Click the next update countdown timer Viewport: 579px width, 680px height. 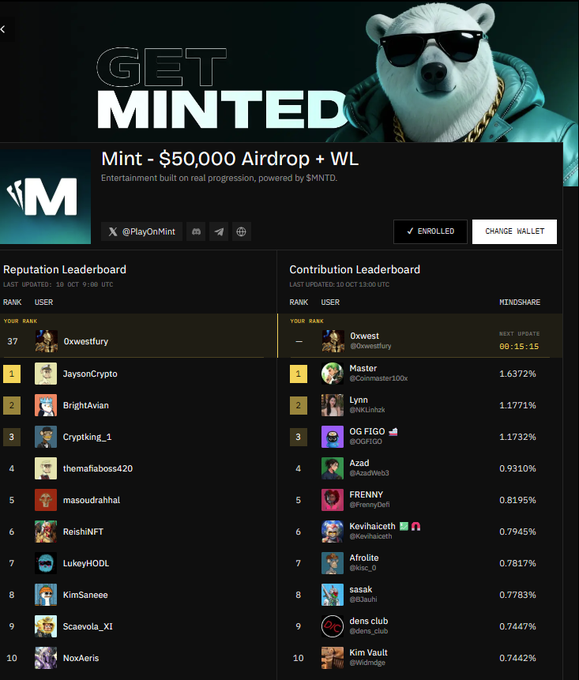coord(519,347)
